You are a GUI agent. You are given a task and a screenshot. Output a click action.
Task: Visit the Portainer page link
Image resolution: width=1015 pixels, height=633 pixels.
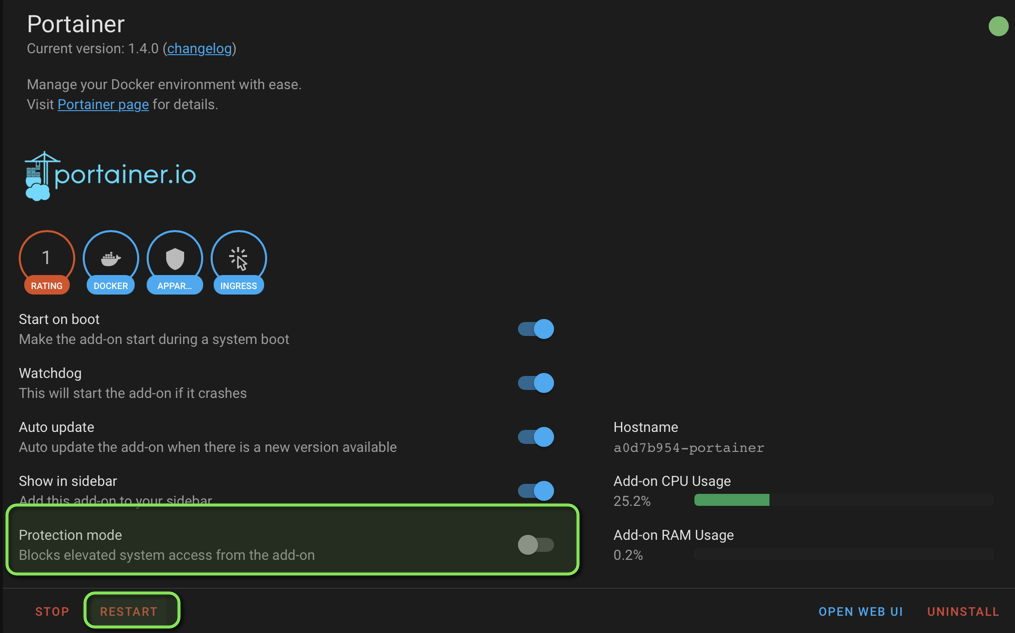103,104
